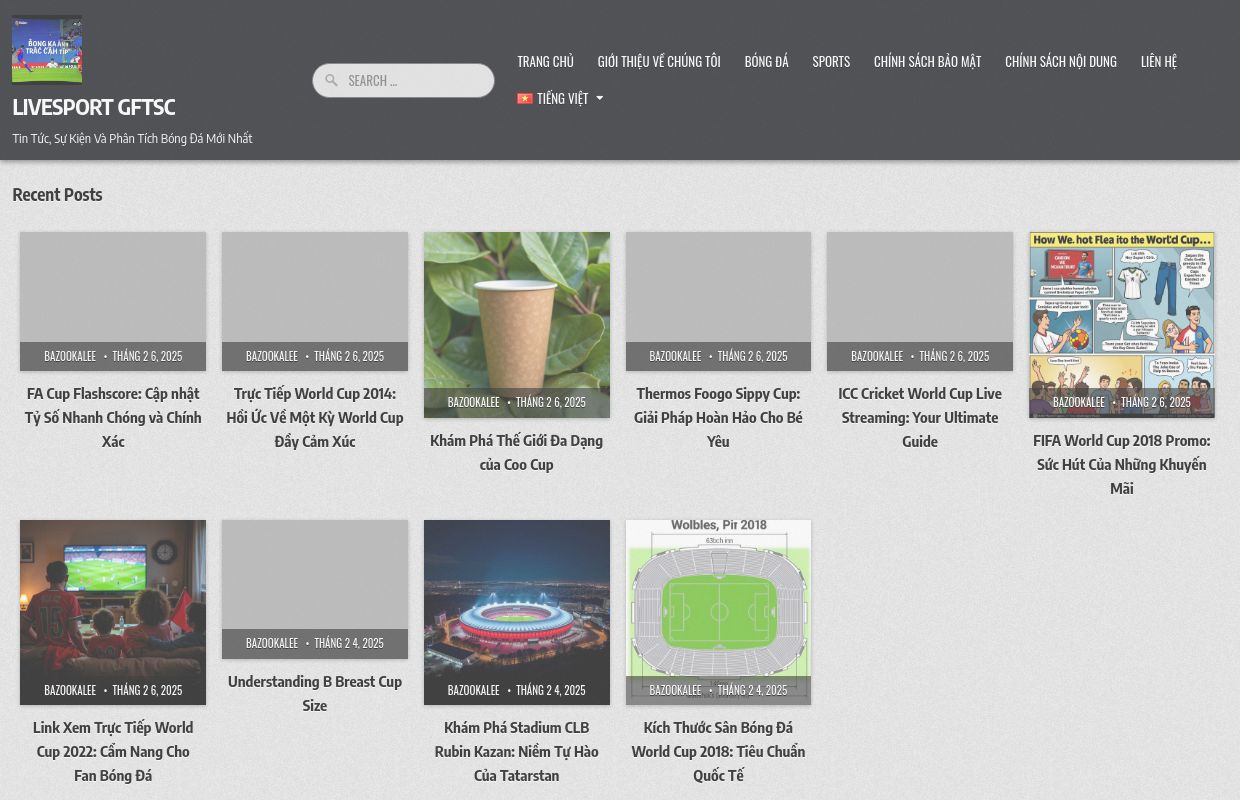The height and width of the screenshot is (800, 1240).
Task: Open Chính Sách Bảo Mật page
Action: (x=927, y=61)
